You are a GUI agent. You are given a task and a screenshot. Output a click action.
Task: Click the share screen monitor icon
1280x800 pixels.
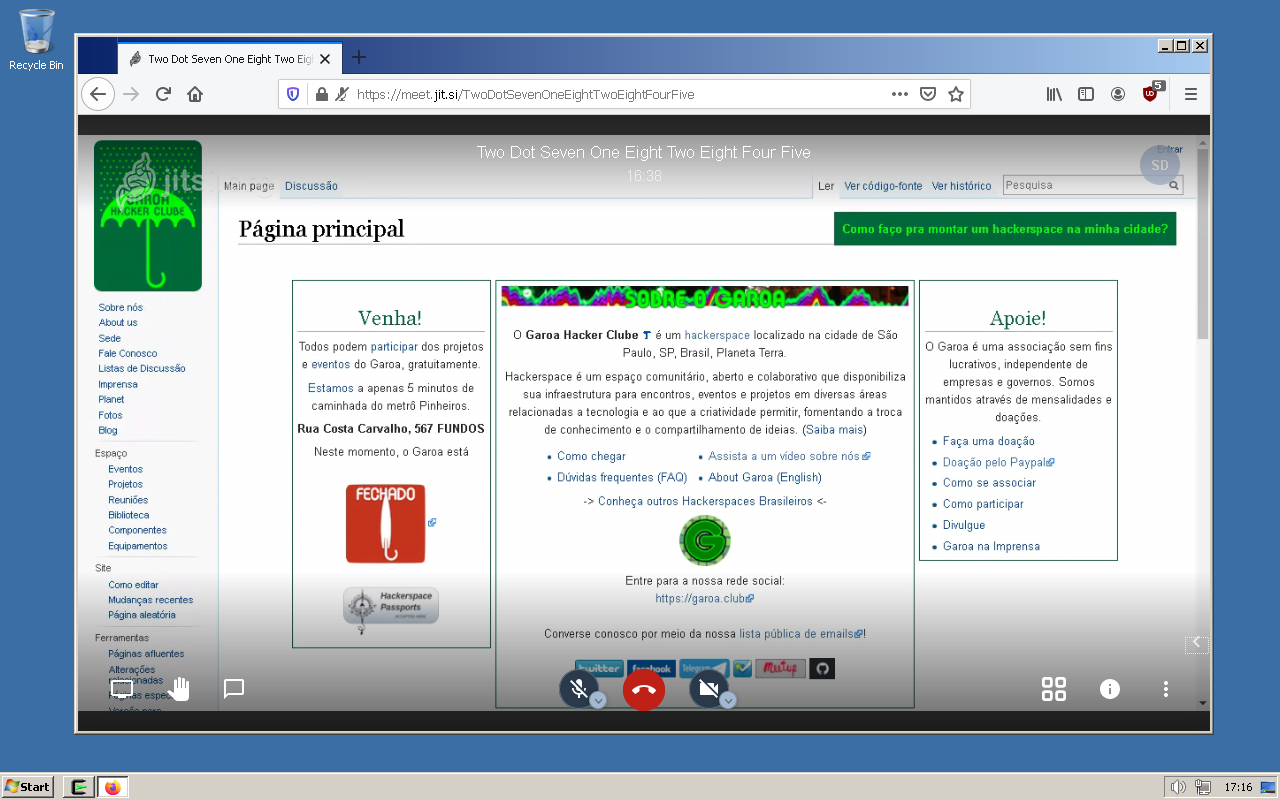122,688
